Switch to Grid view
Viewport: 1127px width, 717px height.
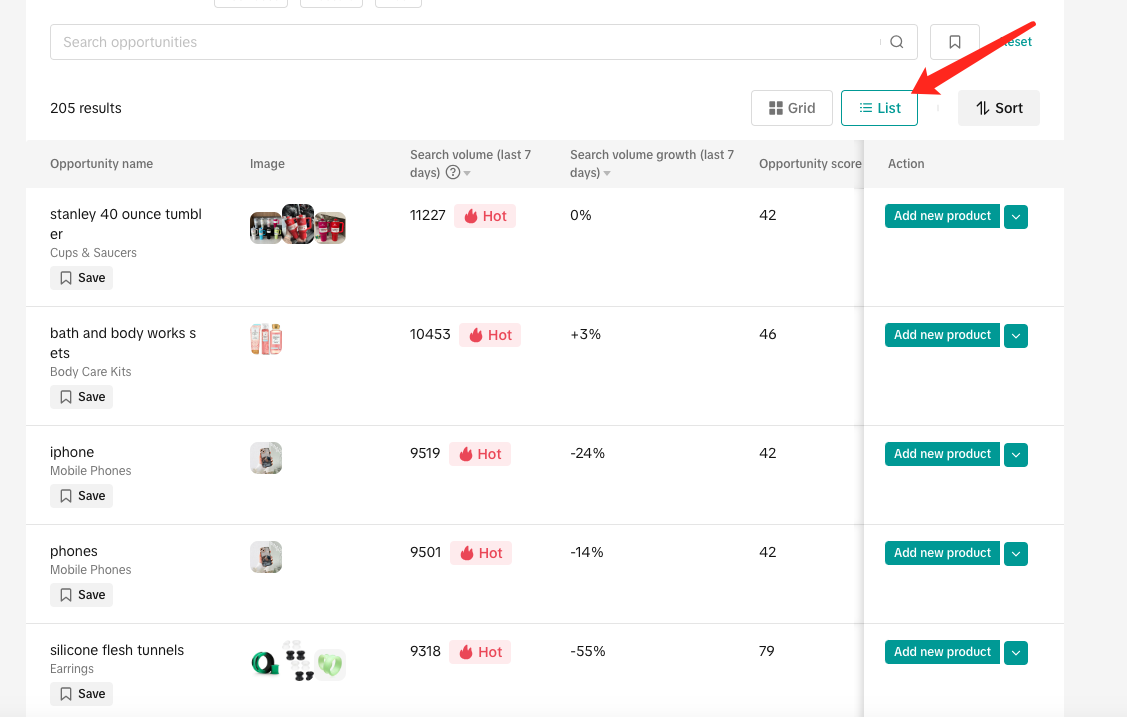pos(792,108)
